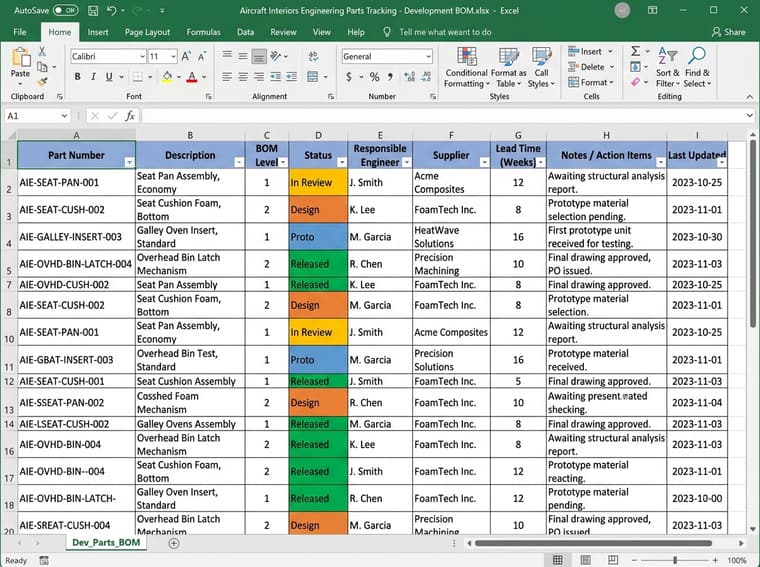This screenshot has width=760, height=567.
Task: Switch to the Data tab
Action: [245, 32]
